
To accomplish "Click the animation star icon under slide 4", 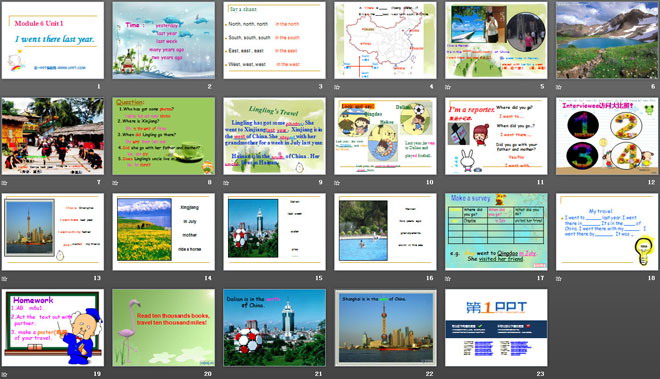I will tap(337, 87).
